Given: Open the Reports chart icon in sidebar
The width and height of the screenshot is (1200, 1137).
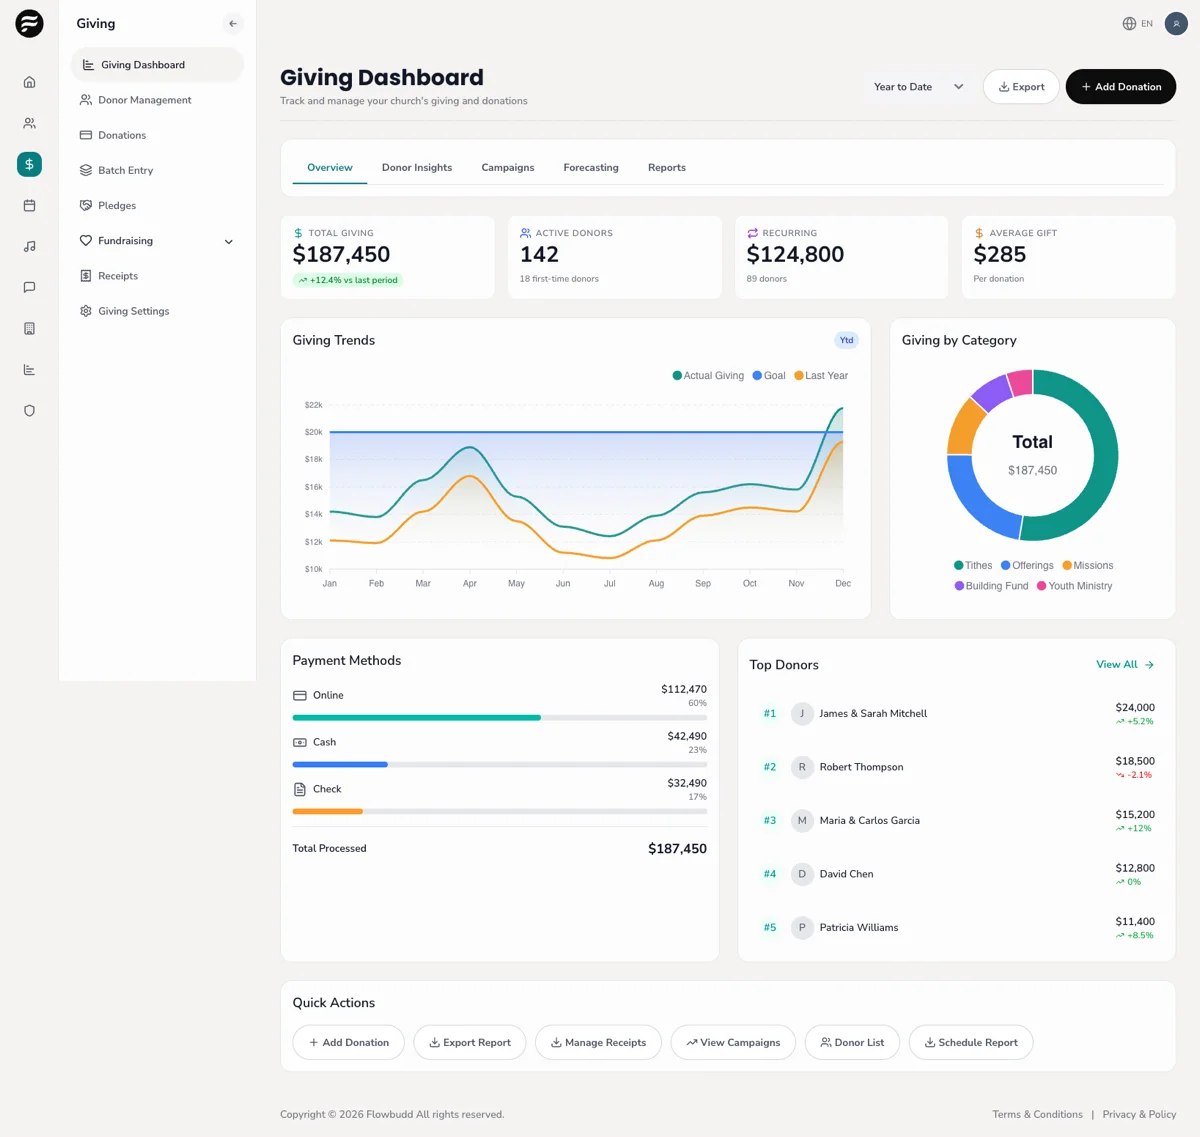Looking at the screenshot, I should coord(29,369).
